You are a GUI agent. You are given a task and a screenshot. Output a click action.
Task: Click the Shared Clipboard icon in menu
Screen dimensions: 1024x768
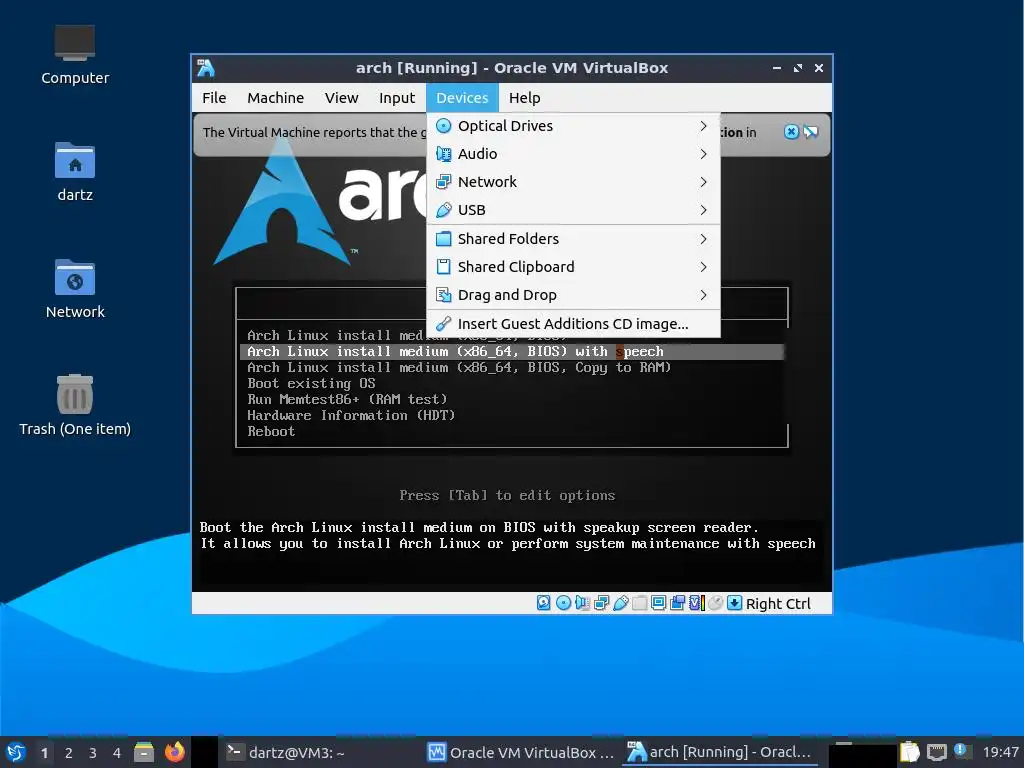click(x=443, y=267)
